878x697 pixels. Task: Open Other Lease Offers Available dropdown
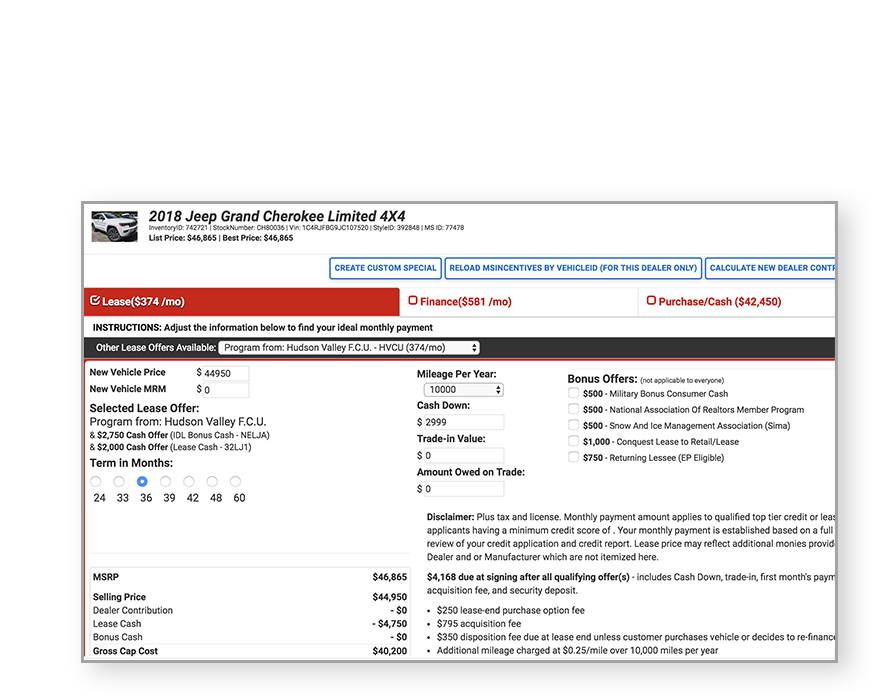point(349,348)
